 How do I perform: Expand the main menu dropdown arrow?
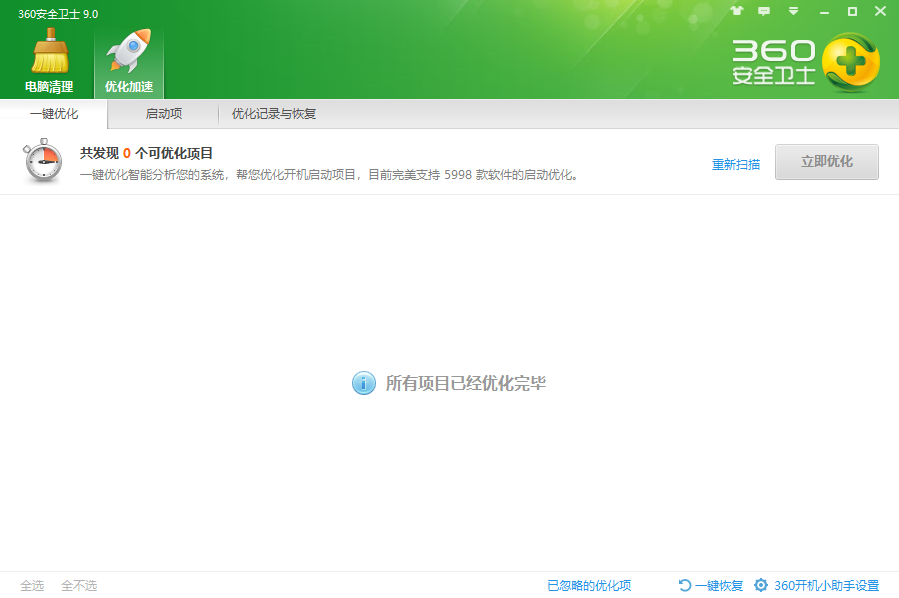pyautogui.click(x=794, y=12)
